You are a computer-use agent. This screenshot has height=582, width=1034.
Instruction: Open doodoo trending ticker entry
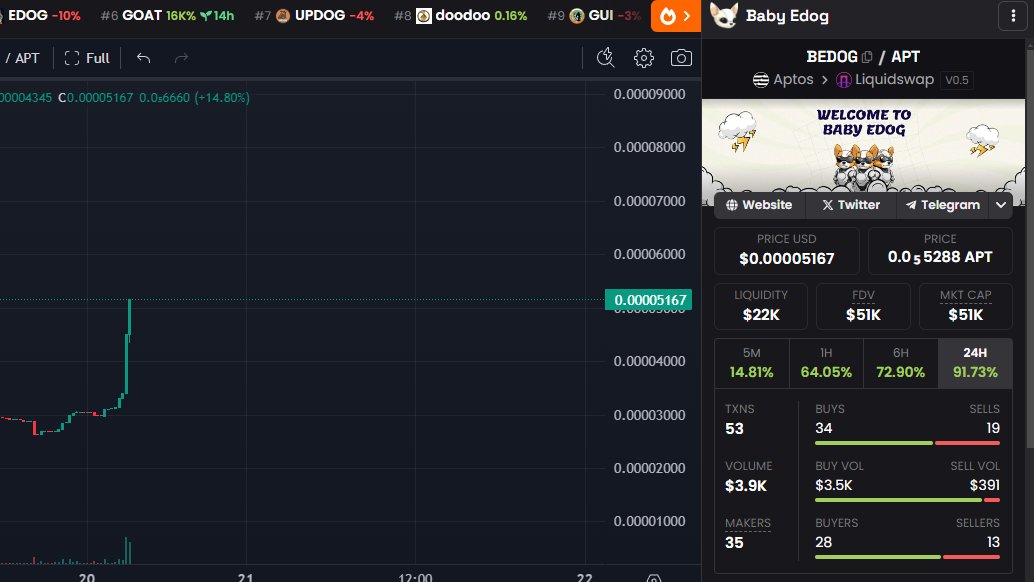460,15
